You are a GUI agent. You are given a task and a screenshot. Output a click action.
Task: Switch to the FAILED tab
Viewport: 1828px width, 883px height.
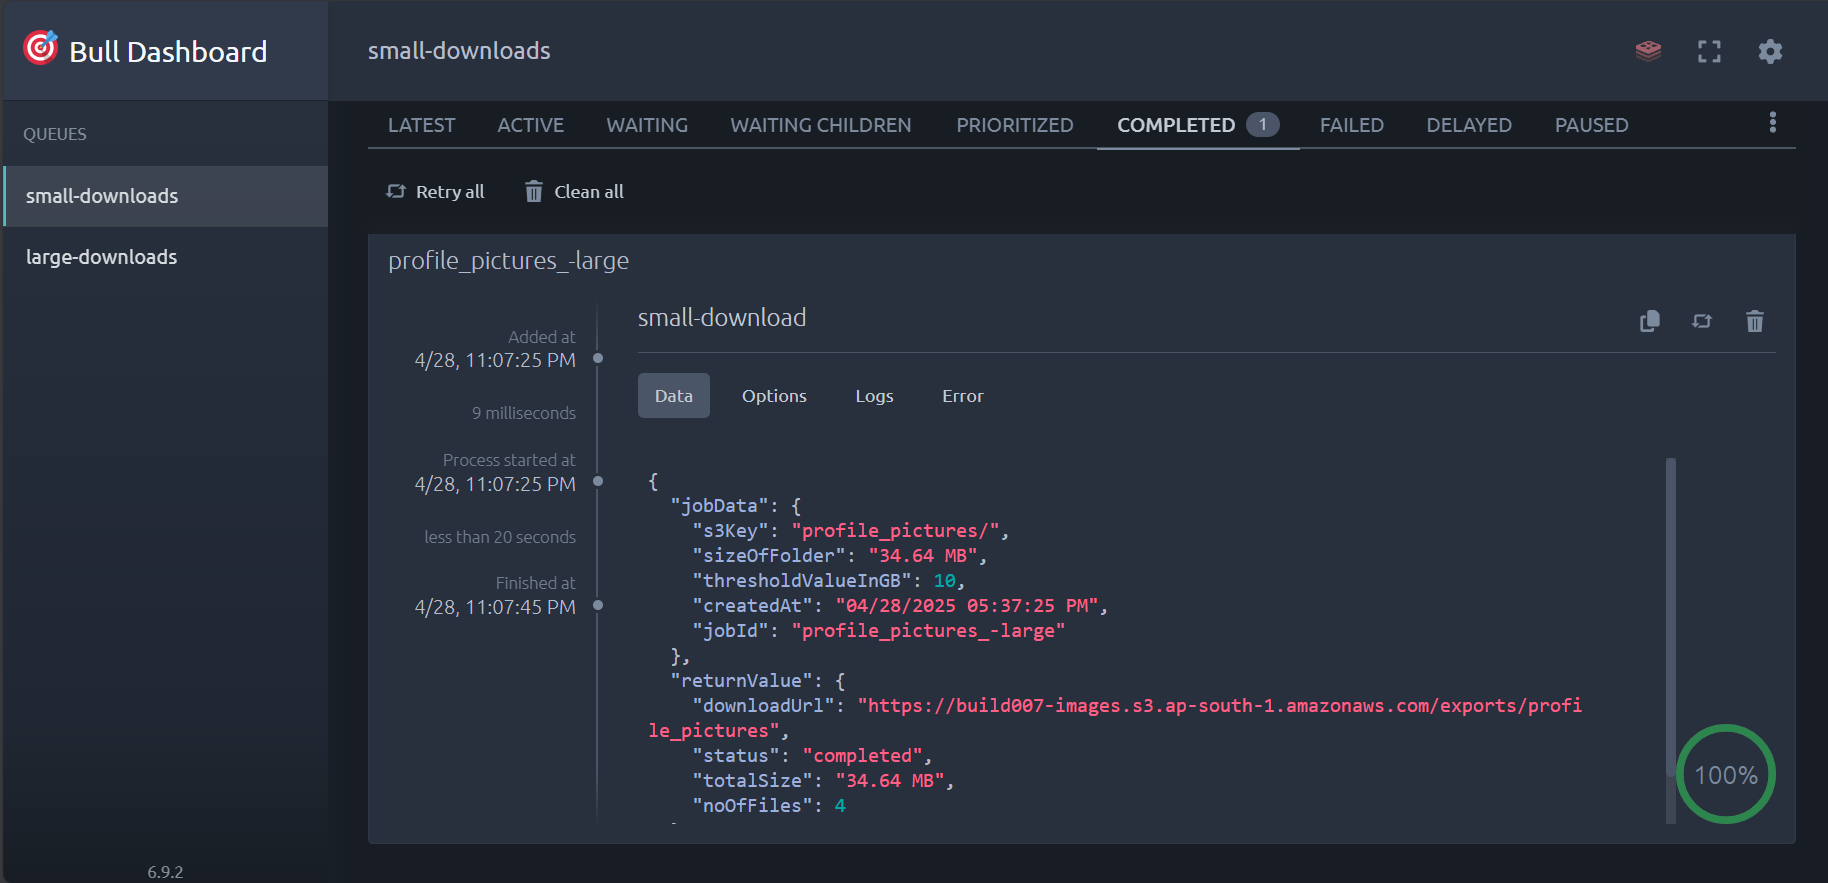(x=1351, y=125)
